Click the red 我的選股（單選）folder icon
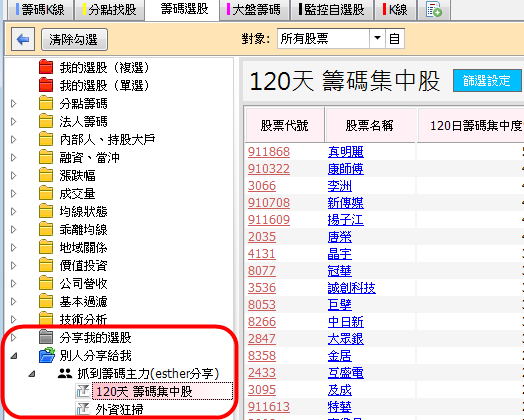The image size is (524, 420). (x=46, y=85)
